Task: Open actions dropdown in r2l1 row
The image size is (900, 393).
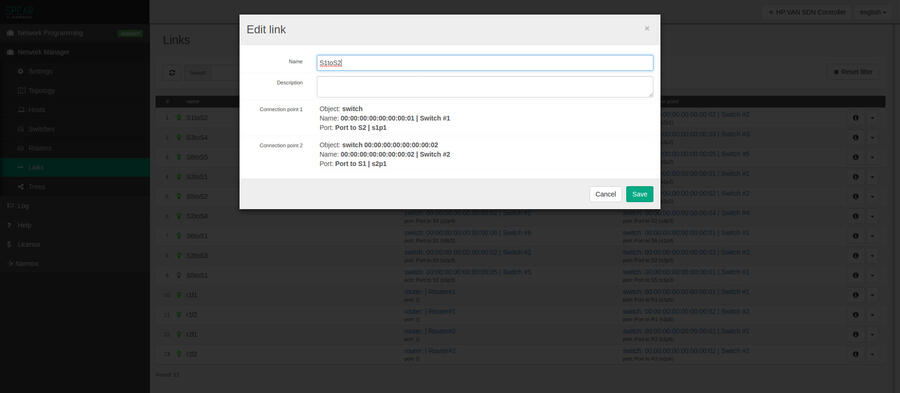Action: click(872, 334)
